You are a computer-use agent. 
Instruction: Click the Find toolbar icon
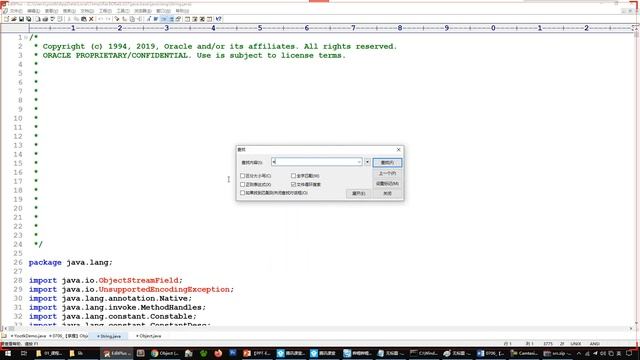click(x=117, y=19)
